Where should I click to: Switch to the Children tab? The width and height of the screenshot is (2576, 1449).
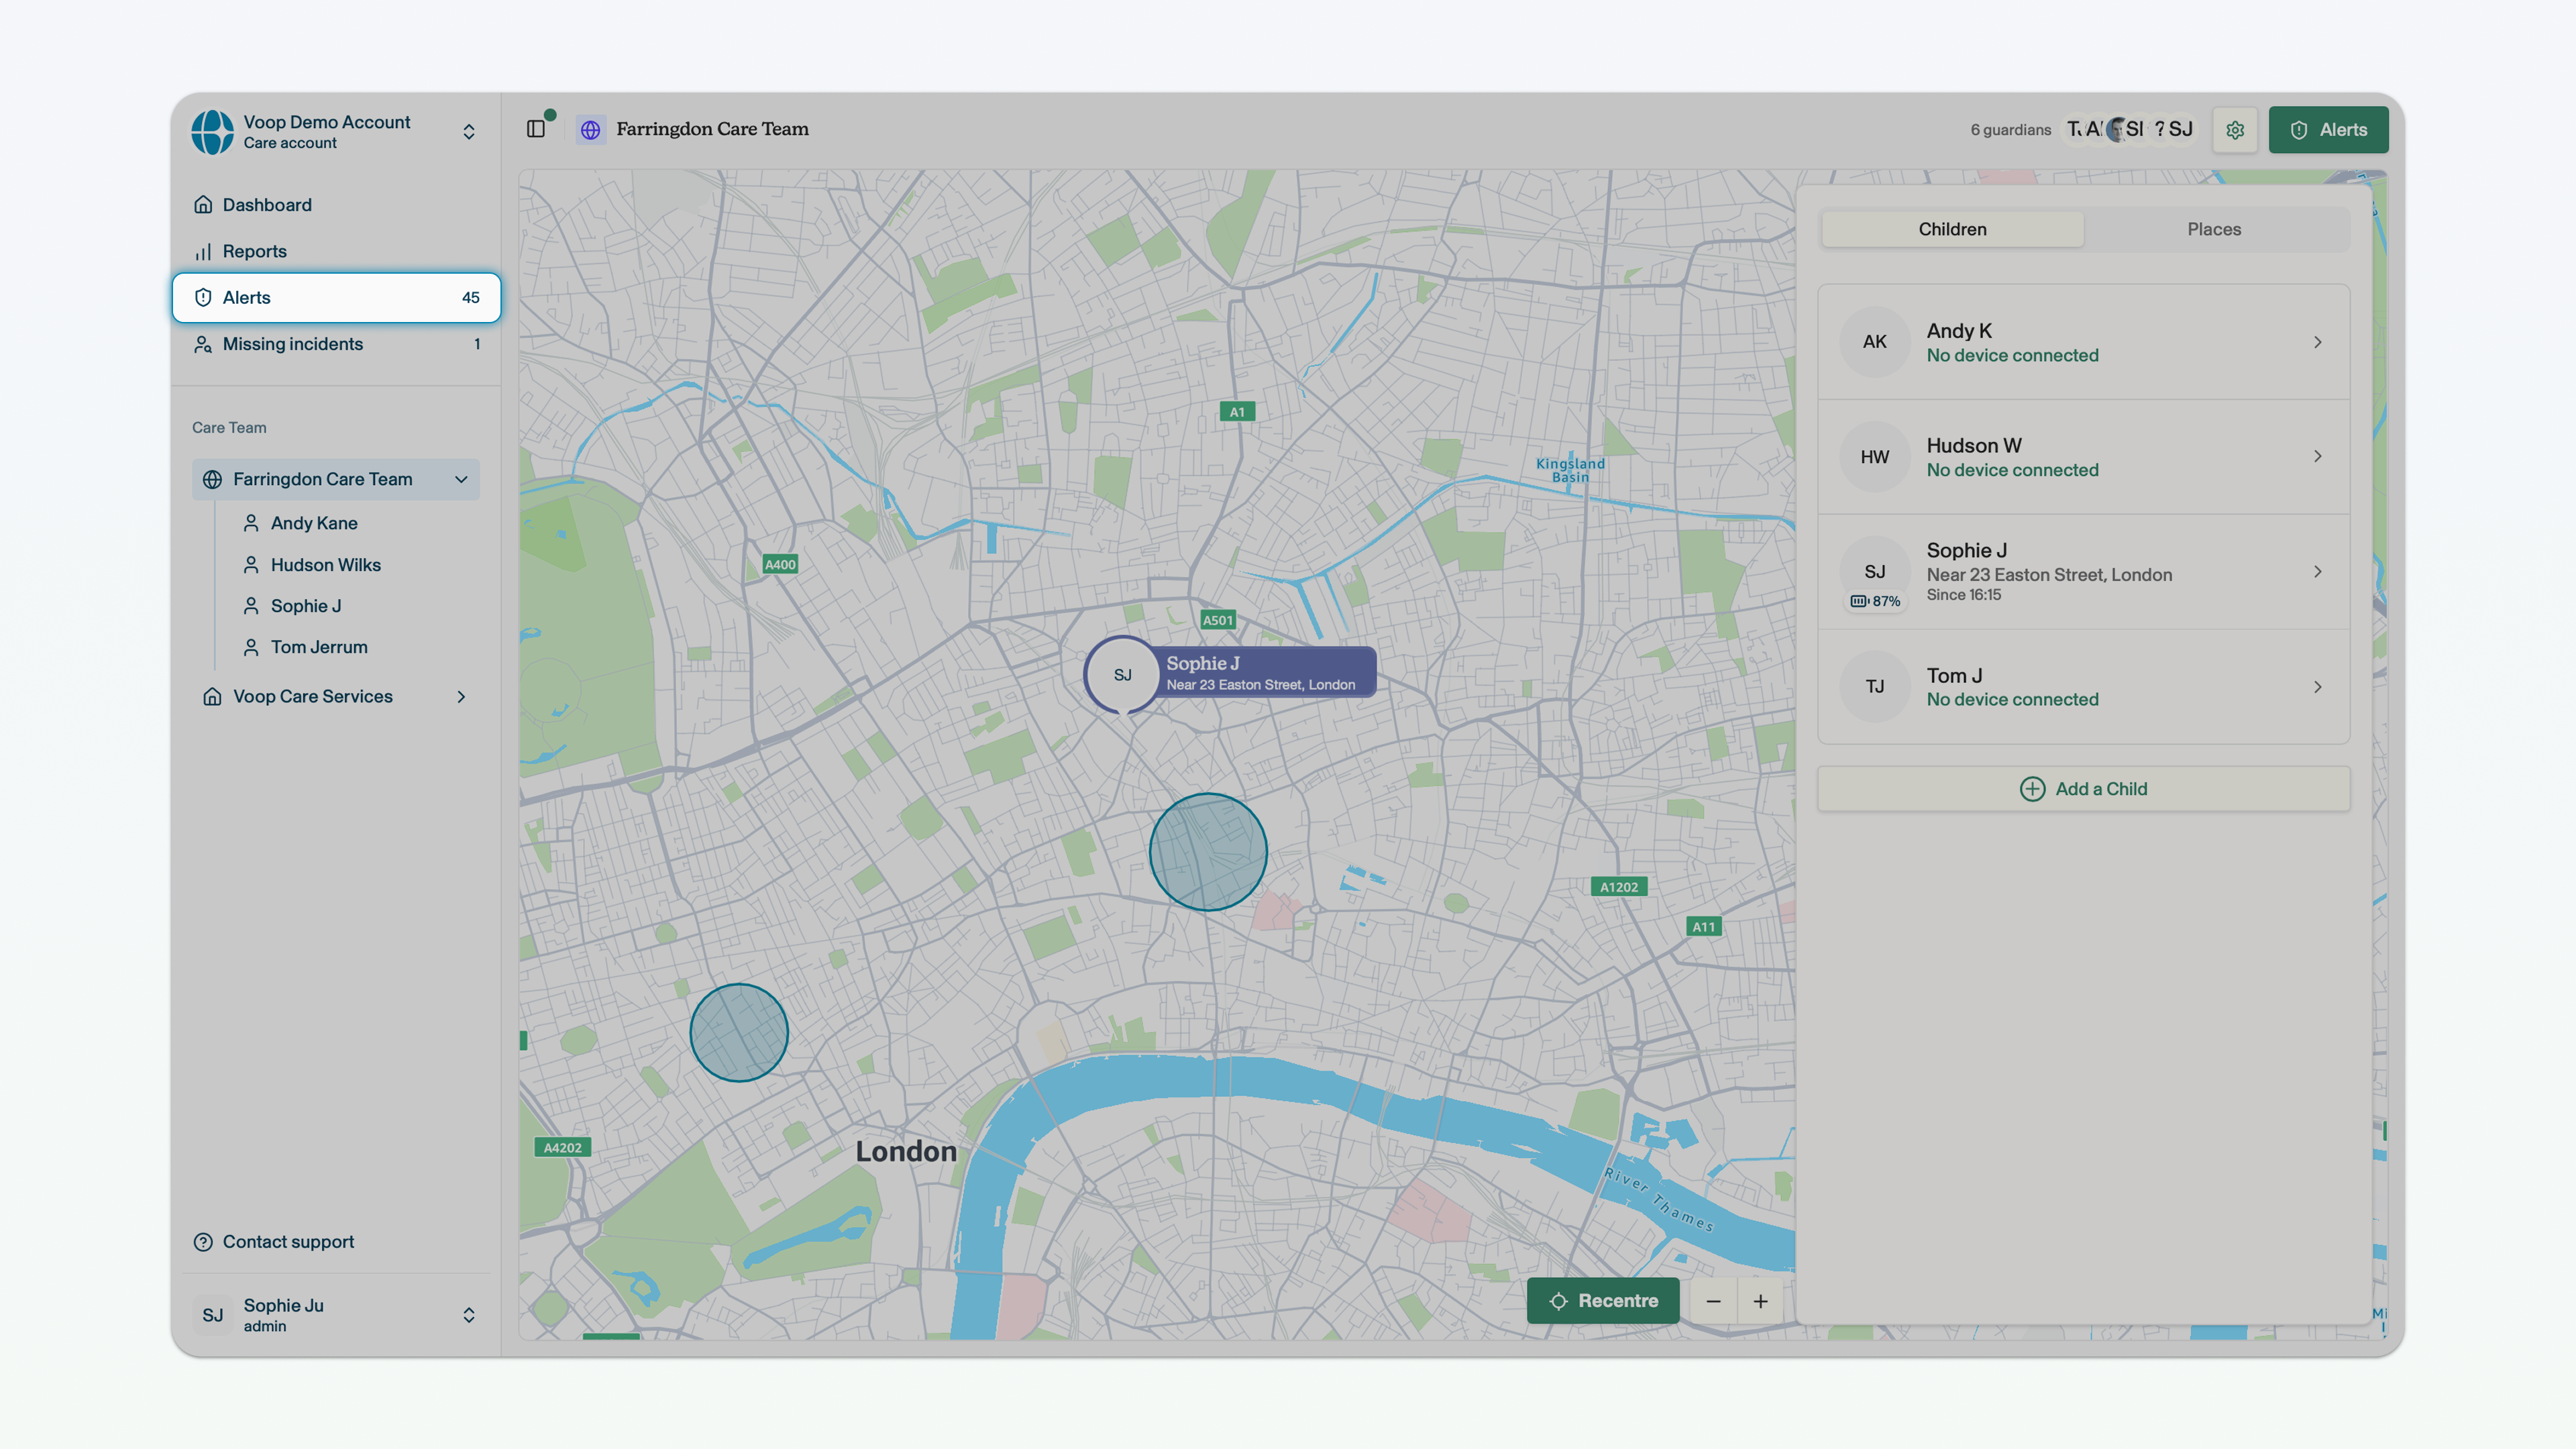[1952, 229]
